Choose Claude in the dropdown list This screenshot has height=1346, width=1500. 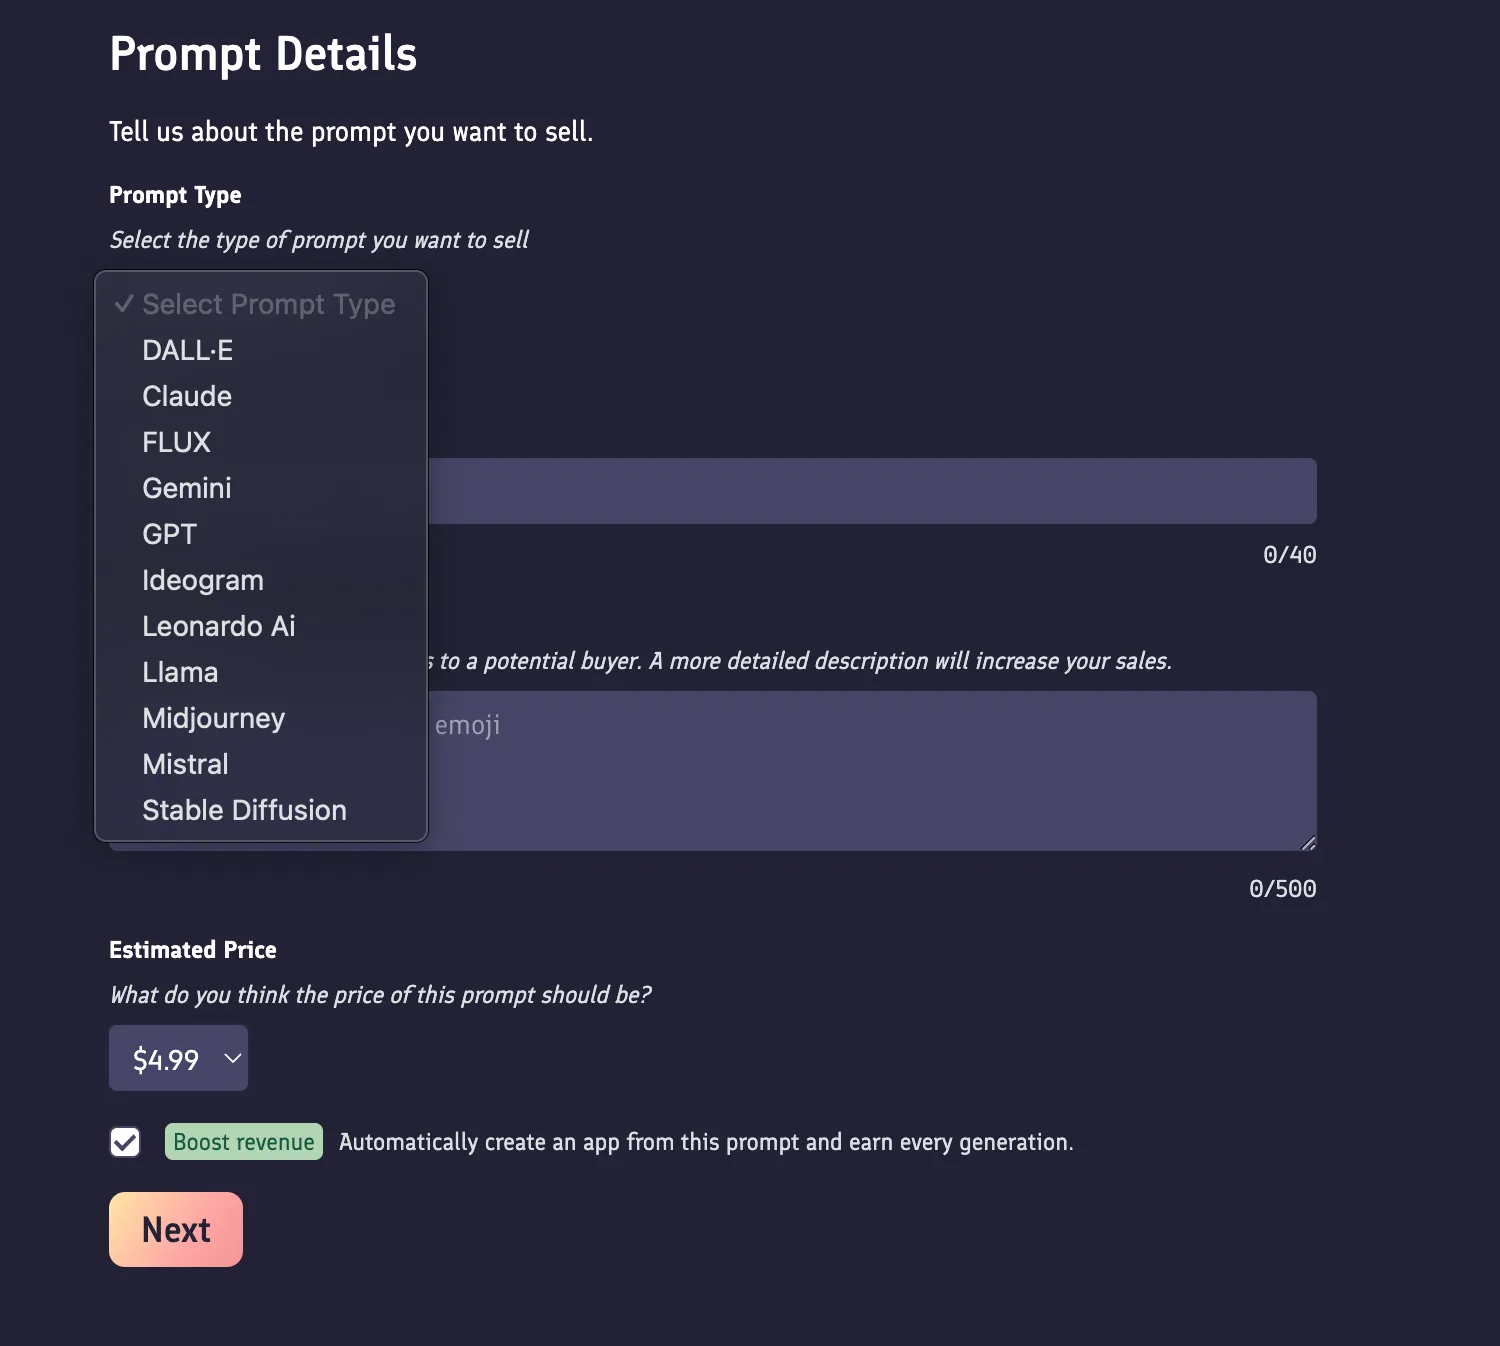[x=187, y=396]
